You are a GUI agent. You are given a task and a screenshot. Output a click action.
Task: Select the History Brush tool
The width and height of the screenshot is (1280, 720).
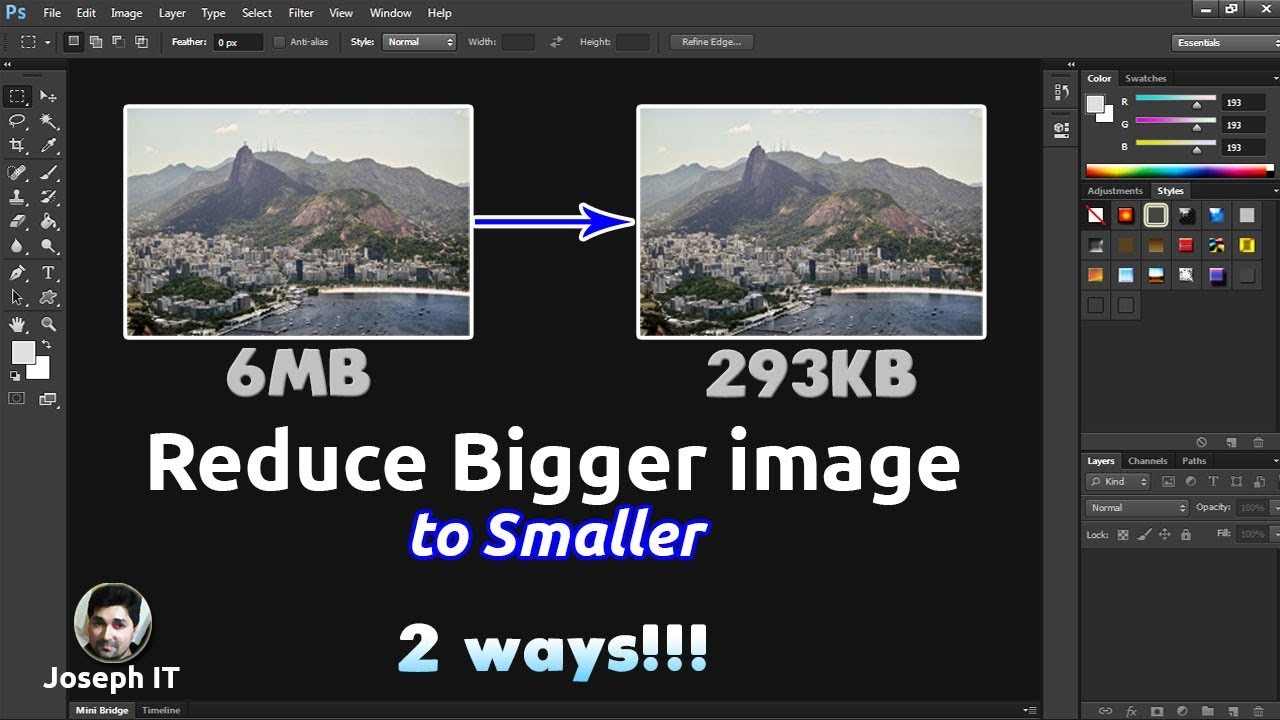point(48,197)
